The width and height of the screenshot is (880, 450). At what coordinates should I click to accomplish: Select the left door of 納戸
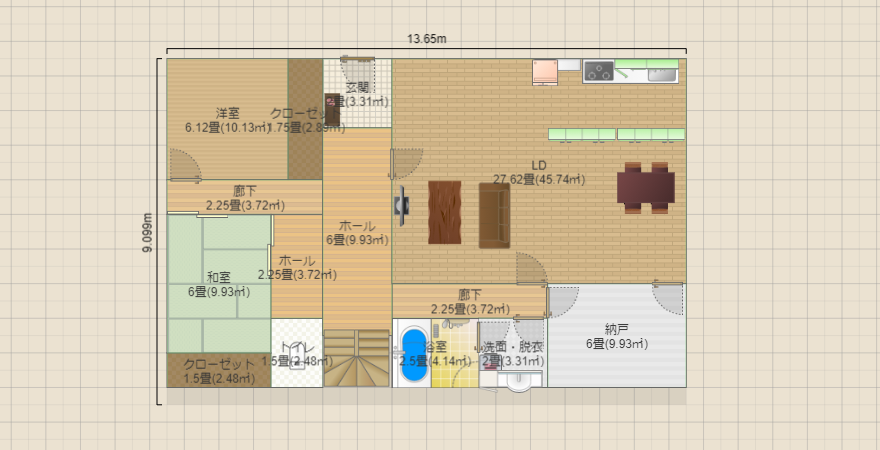[562, 302]
